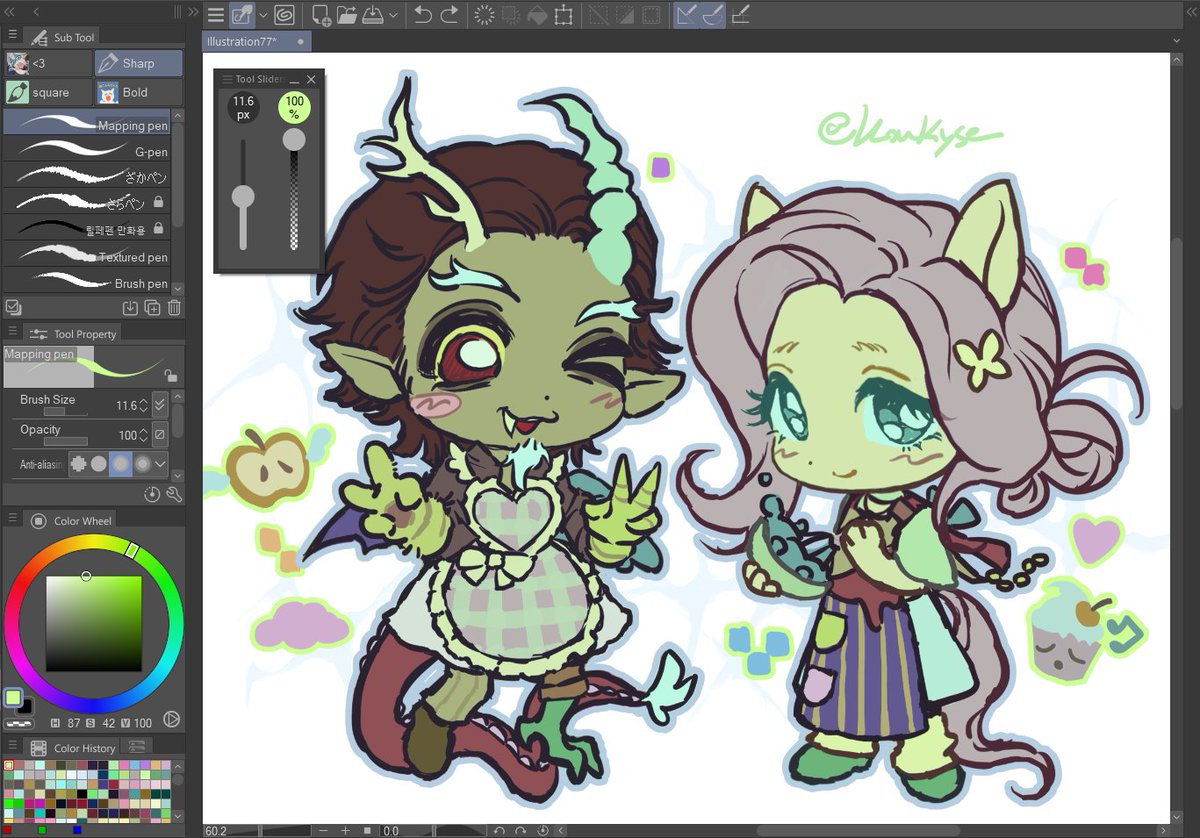
Task: Expand the Save icon dropdown arrow
Action: coord(393,15)
